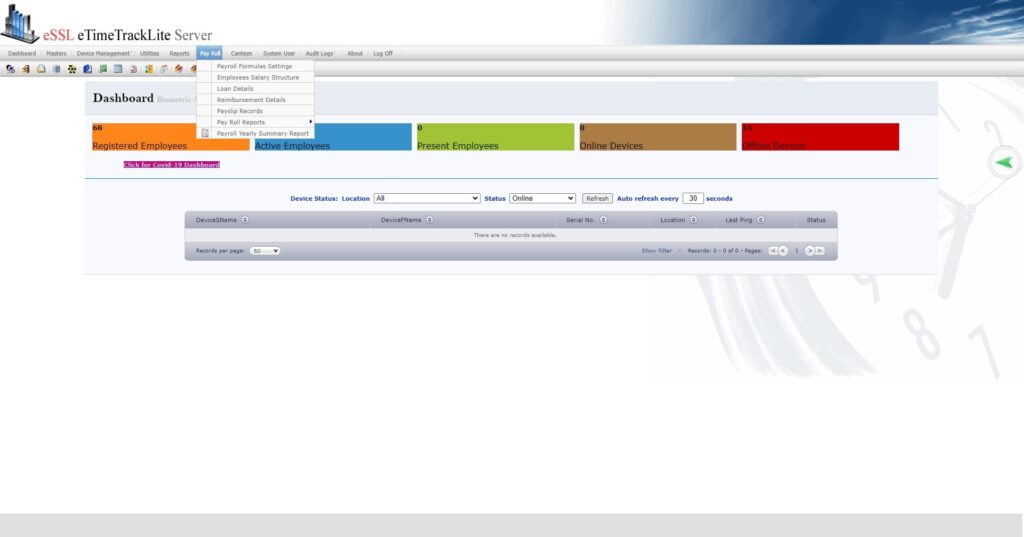Viewport: 1024px width, 537px height.
Task: Go to next page of records
Action: [810, 251]
